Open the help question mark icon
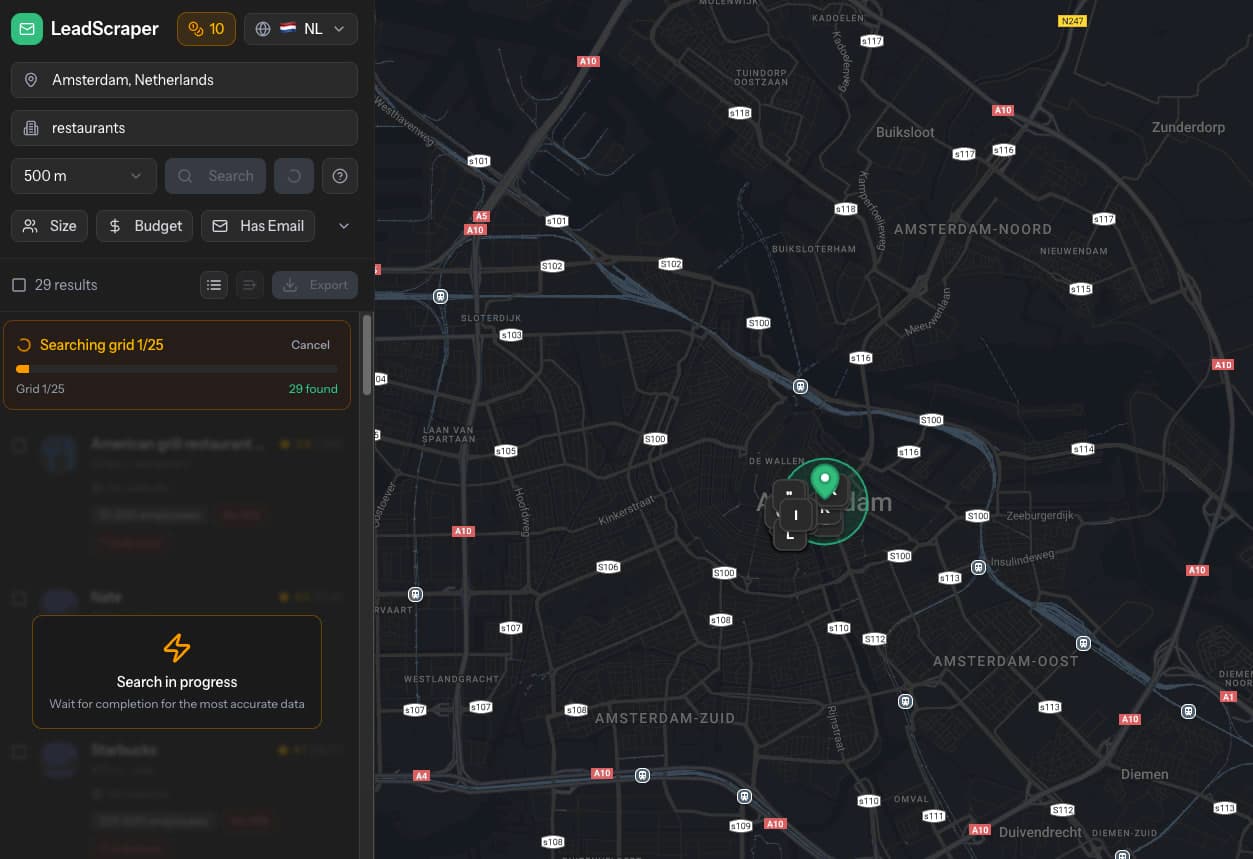The image size is (1253, 859). (x=339, y=175)
